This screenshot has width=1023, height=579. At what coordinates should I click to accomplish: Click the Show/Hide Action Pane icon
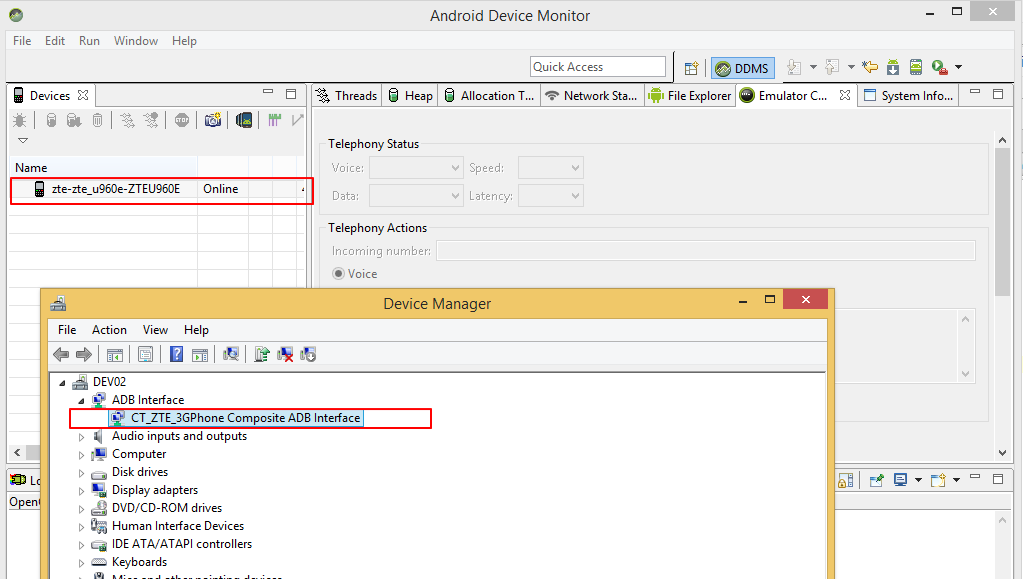(x=200, y=355)
